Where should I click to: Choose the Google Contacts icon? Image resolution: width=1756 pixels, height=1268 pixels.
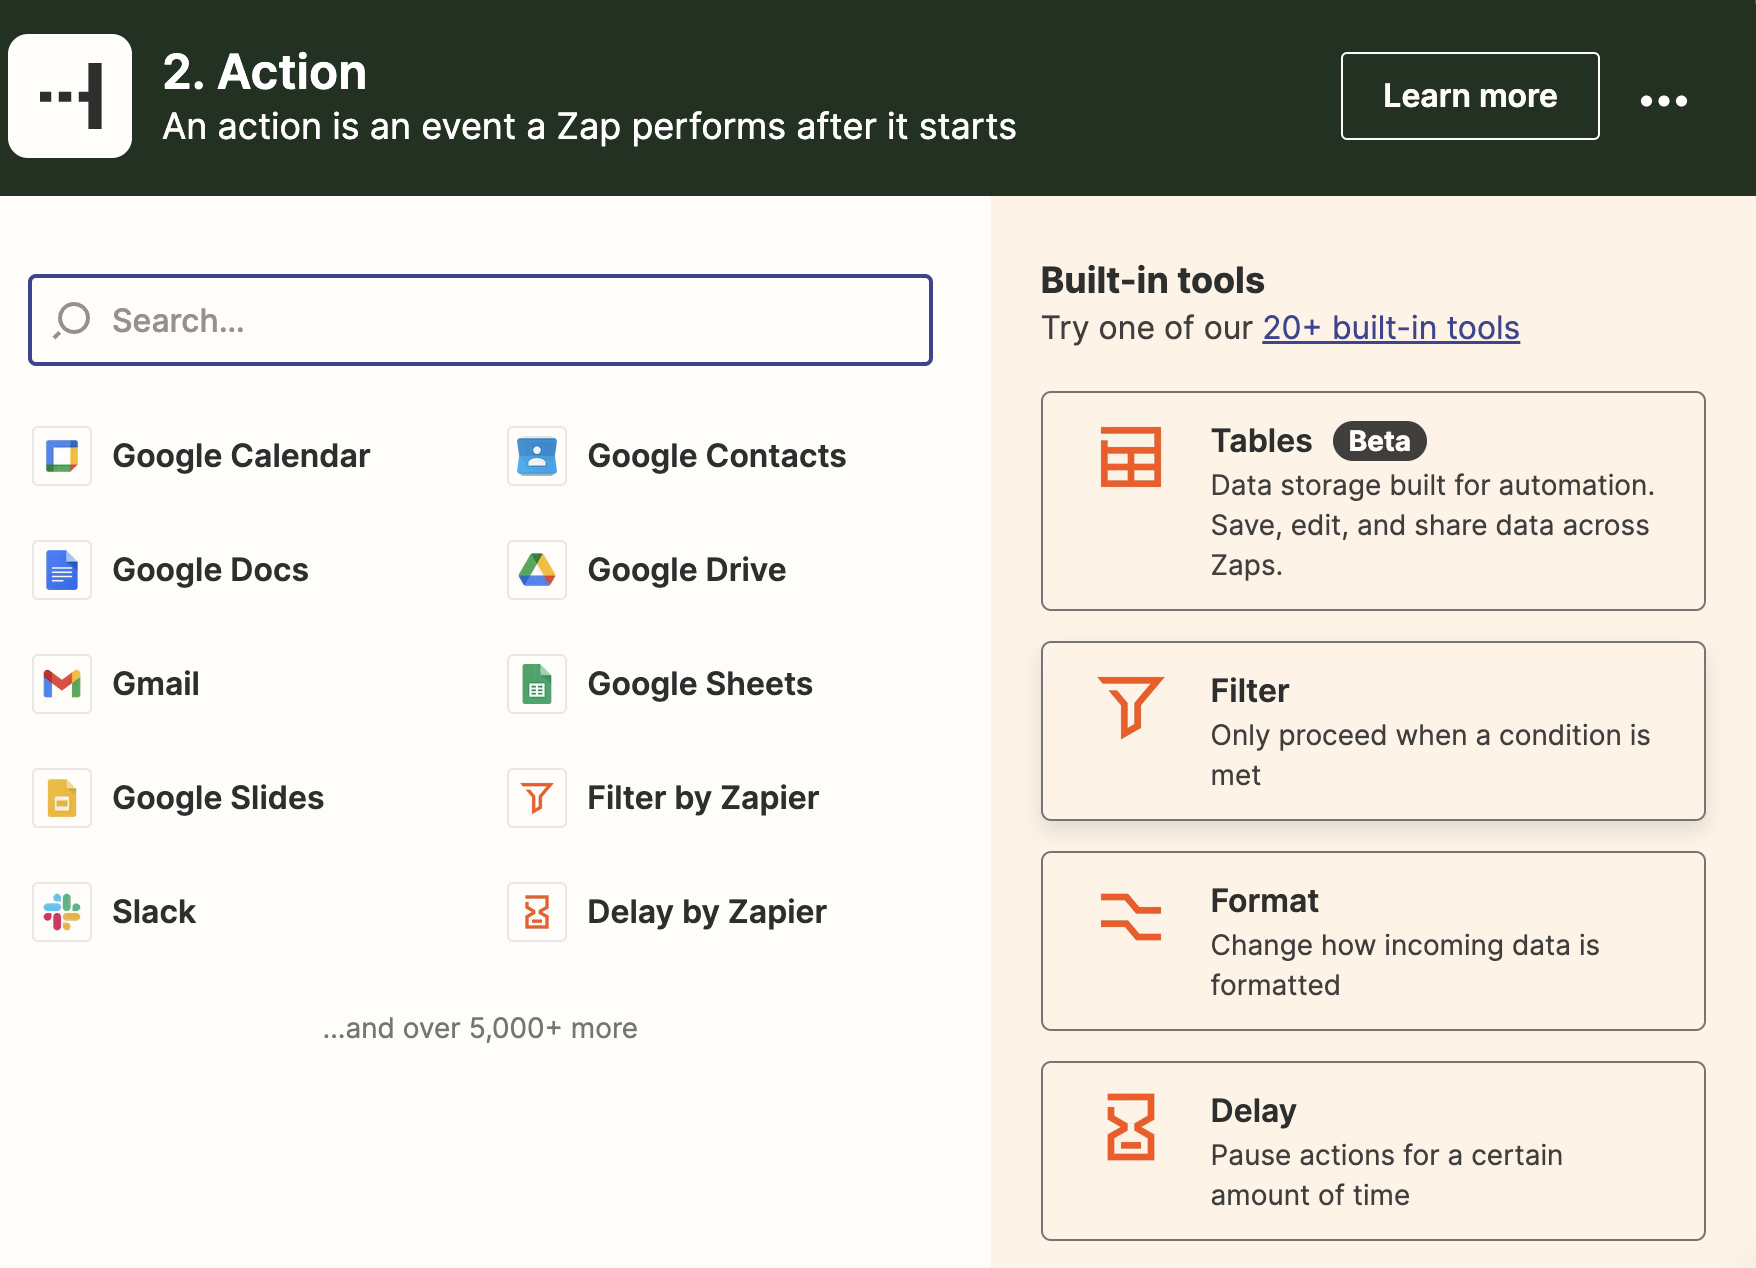(x=537, y=456)
